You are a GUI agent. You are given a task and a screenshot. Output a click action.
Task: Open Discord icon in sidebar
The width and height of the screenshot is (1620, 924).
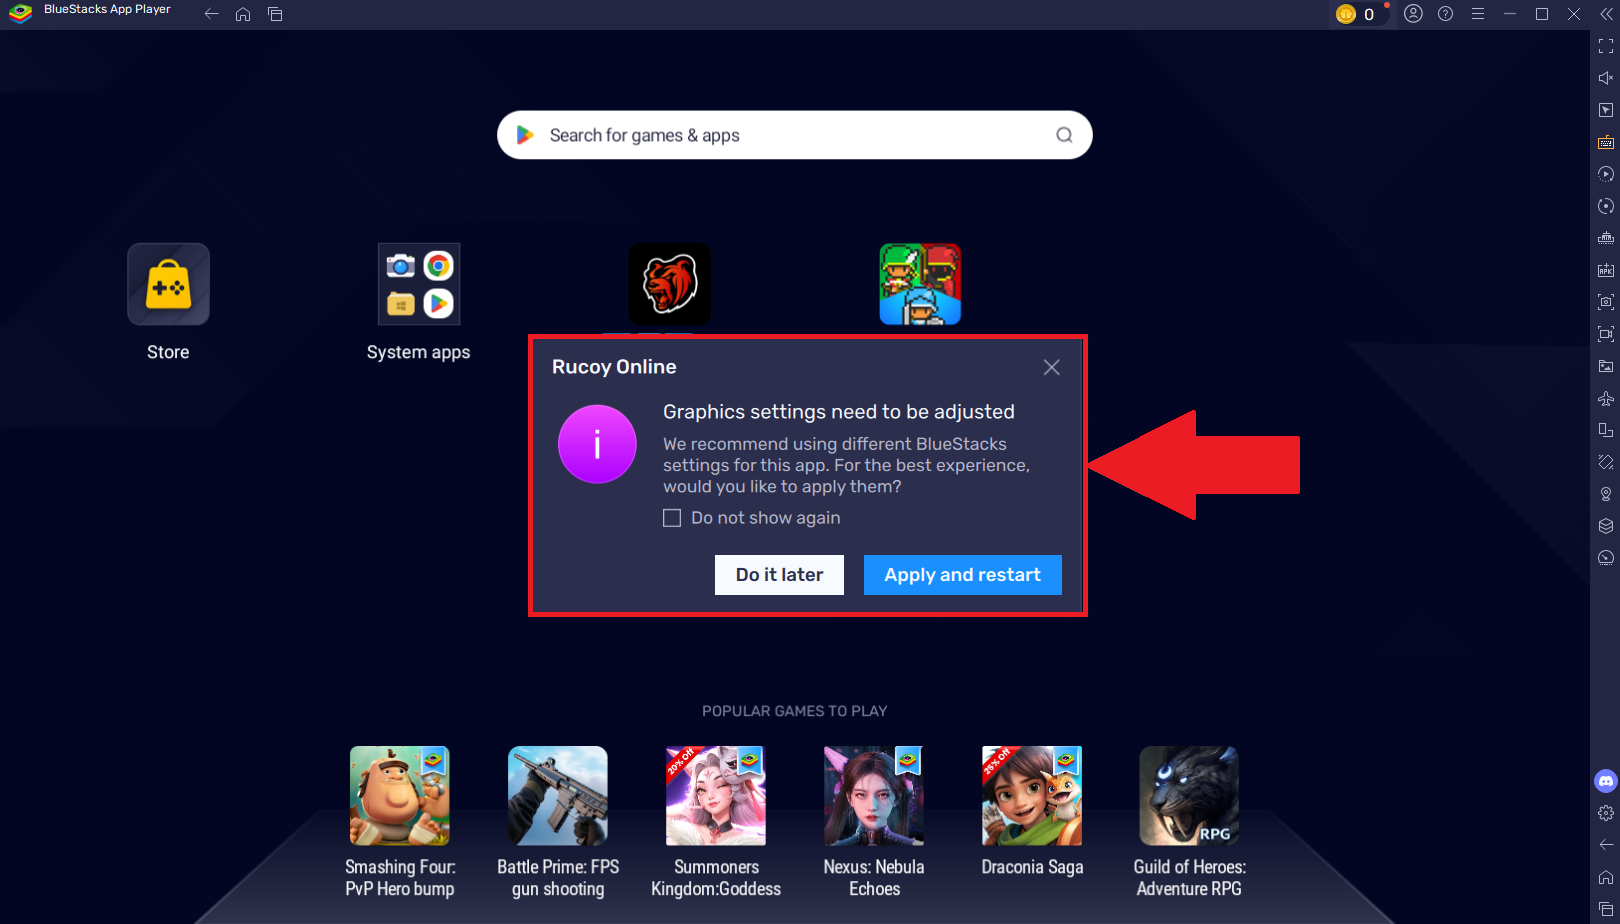(x=1606, y=781)
